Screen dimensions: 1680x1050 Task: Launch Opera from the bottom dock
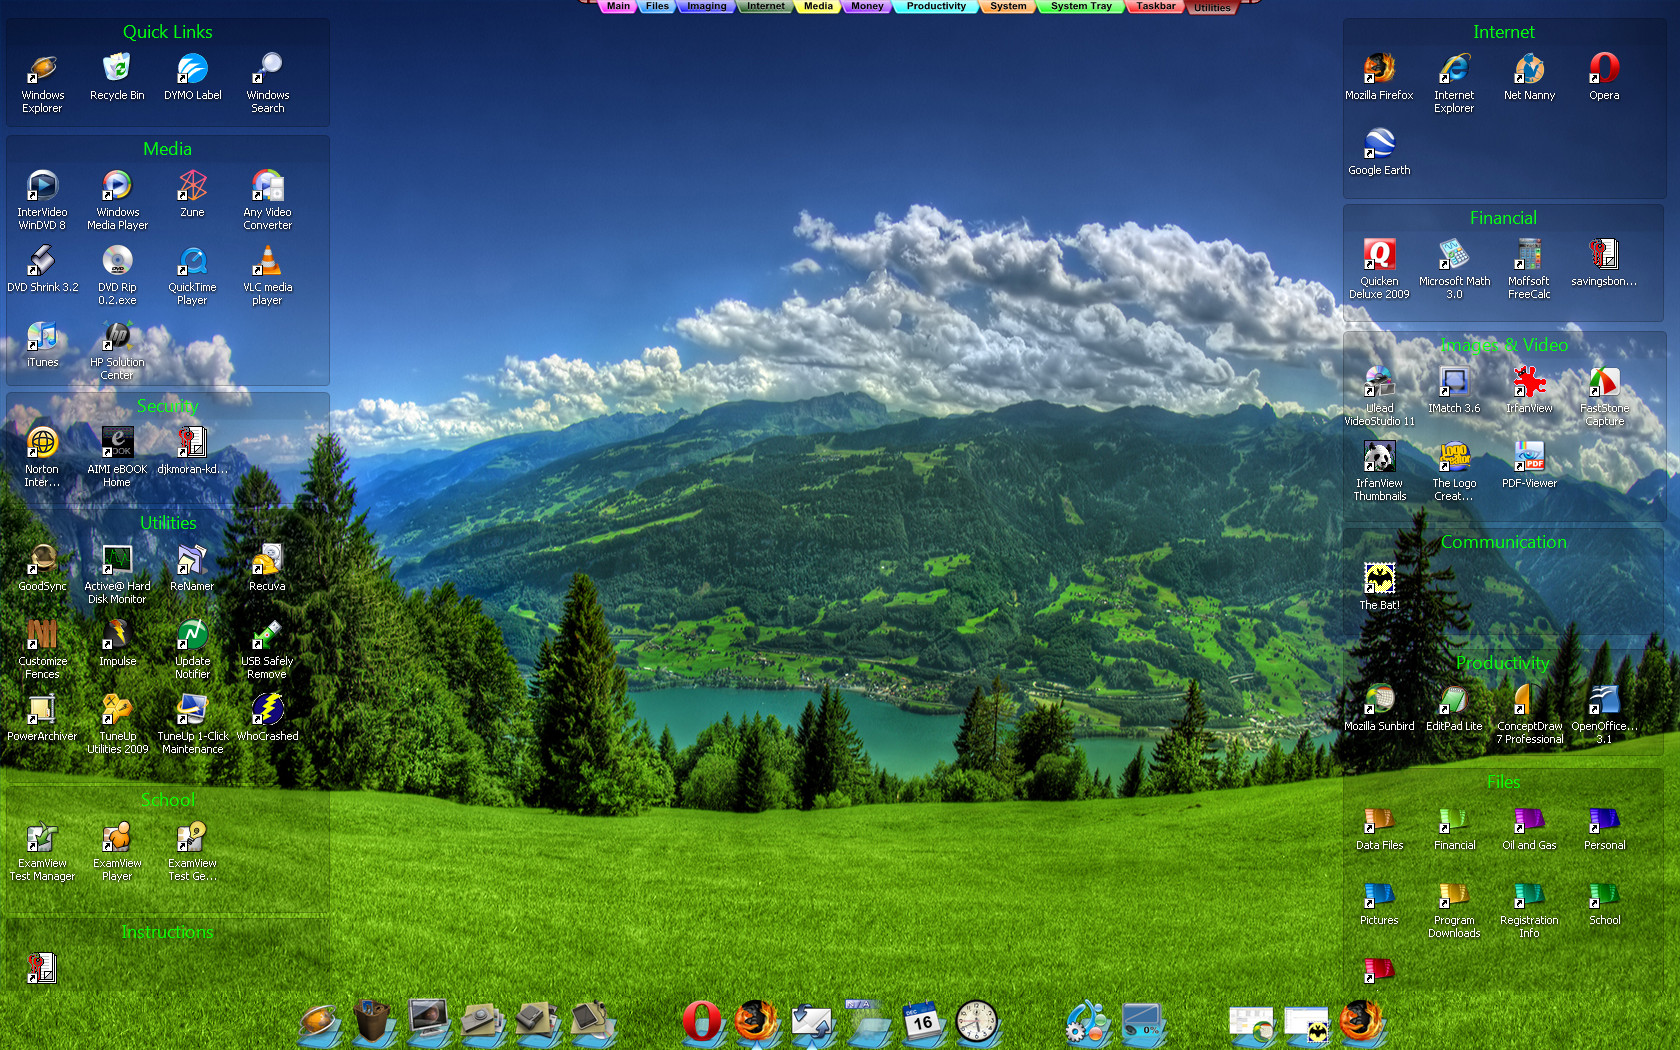point(702,1022)
